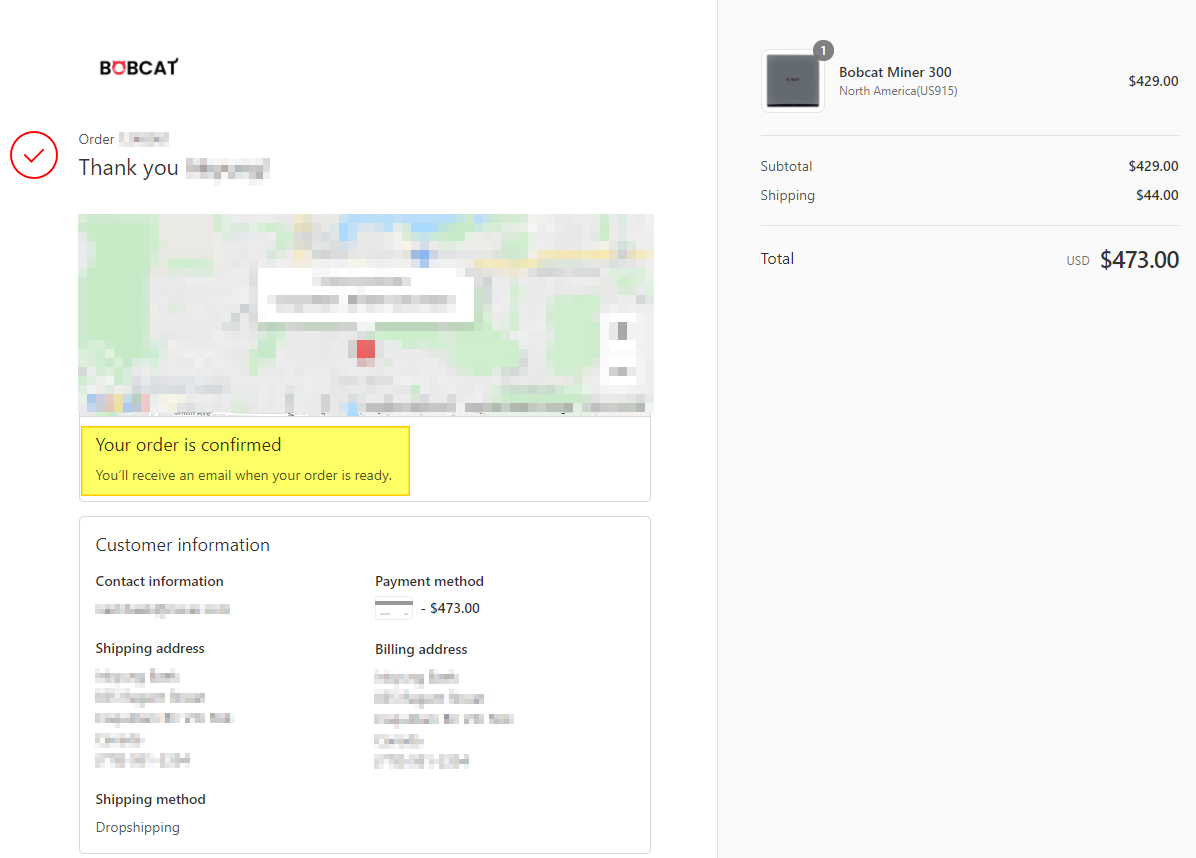Screen dimensions: 1196x858
Task: Click the $44.00 shipping cost
Action: tap(1156, 195)
